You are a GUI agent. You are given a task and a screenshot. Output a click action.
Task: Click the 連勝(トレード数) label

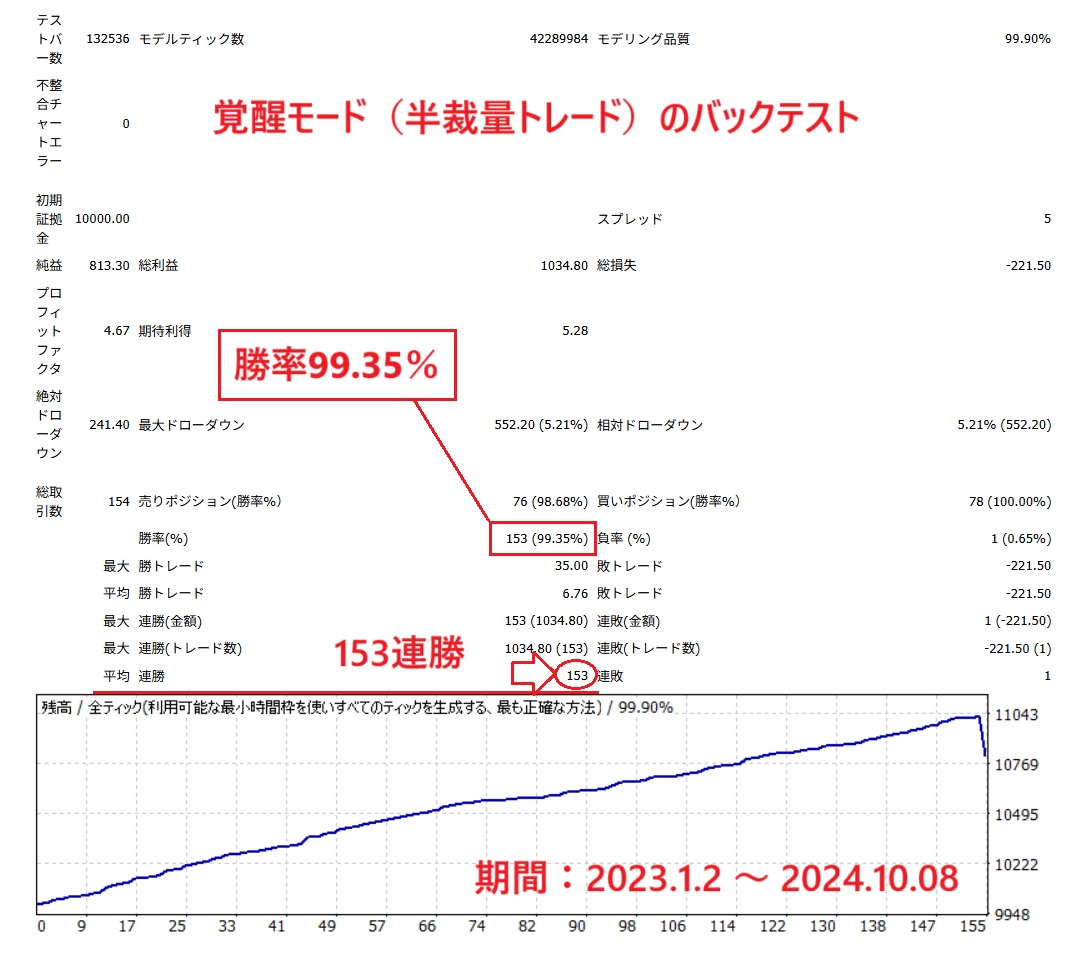(190, 648)
